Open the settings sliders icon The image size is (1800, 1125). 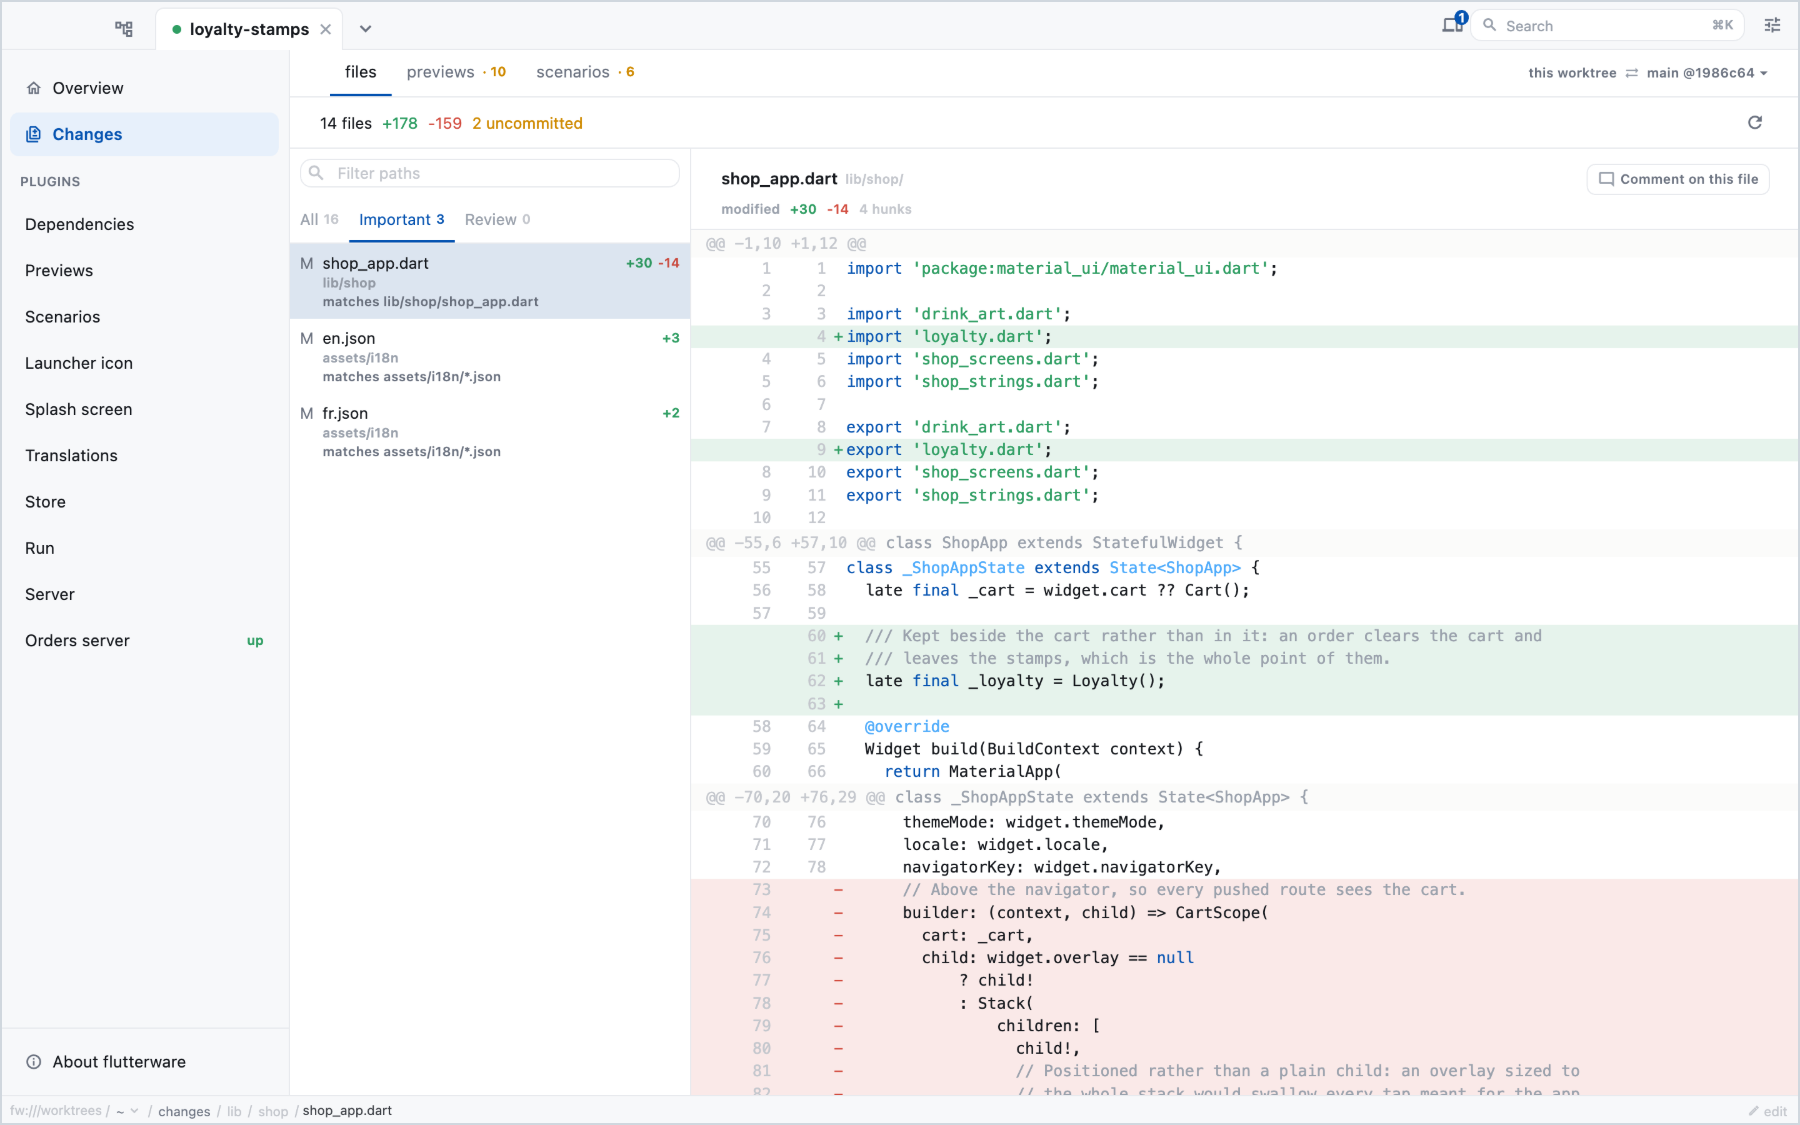(x=1772, y=25)
